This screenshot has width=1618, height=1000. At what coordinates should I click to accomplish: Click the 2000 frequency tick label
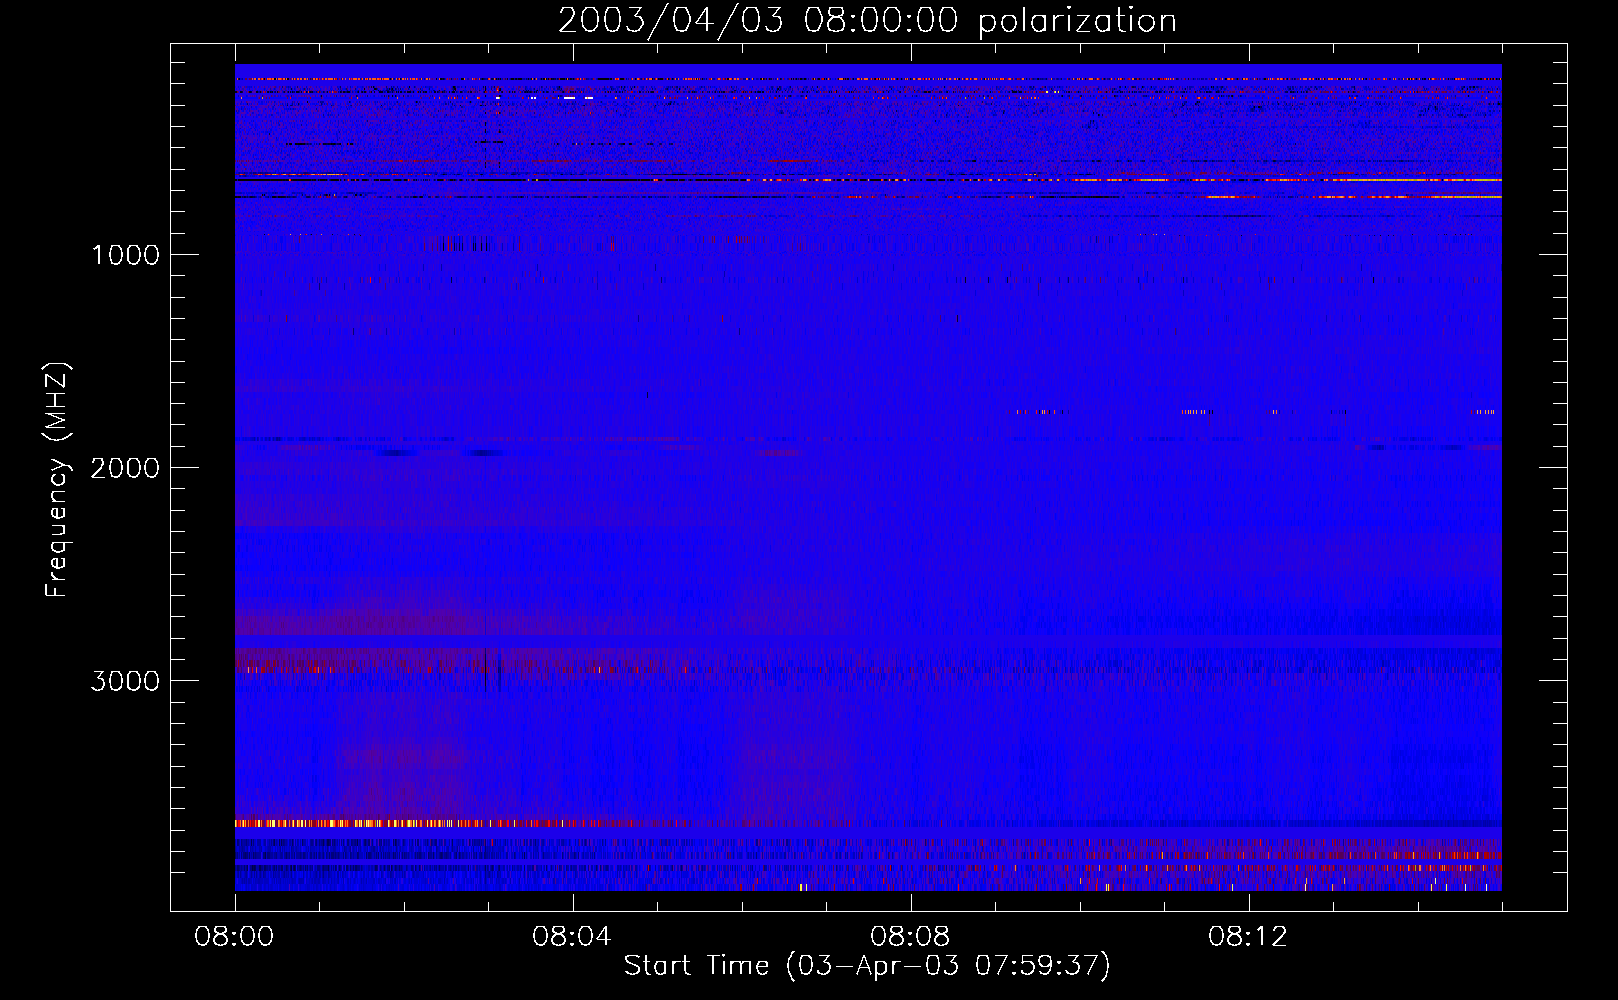click(x=125, y=468)
